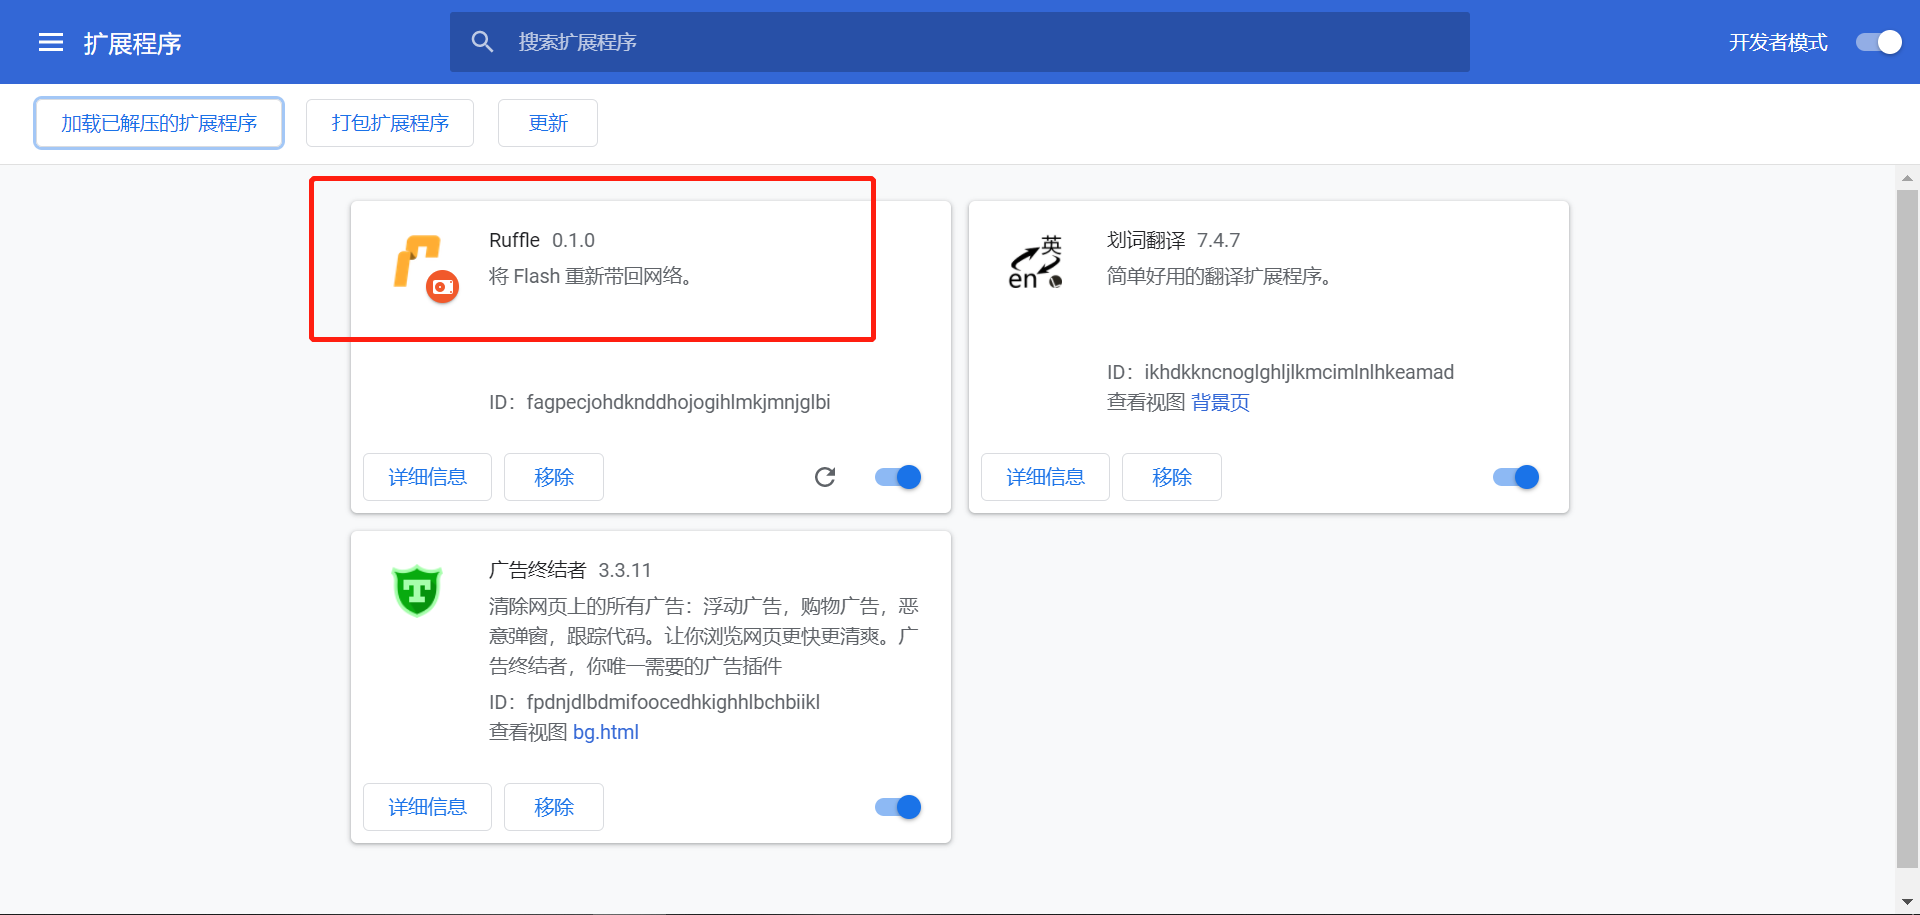The width and height of the screenshot is (1920, 915).
Task: Click the search magnifier icon
Action: point(483,41)
